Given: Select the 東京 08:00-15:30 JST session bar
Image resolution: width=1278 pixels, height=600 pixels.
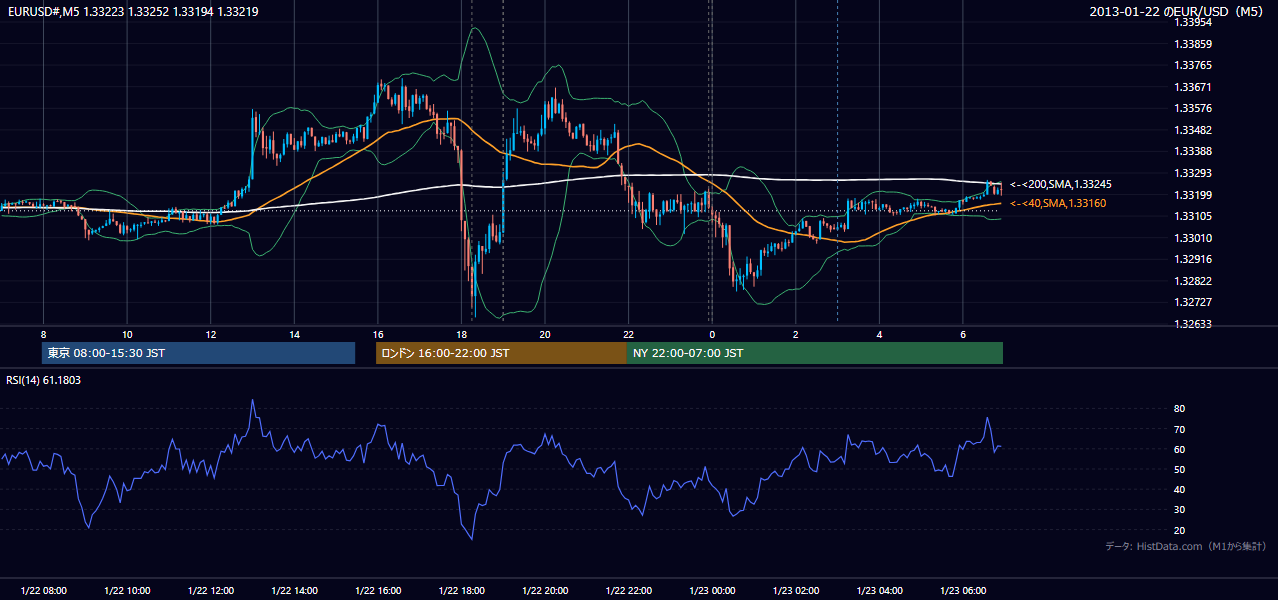Looking at the screenshot, I should (199, 353).
